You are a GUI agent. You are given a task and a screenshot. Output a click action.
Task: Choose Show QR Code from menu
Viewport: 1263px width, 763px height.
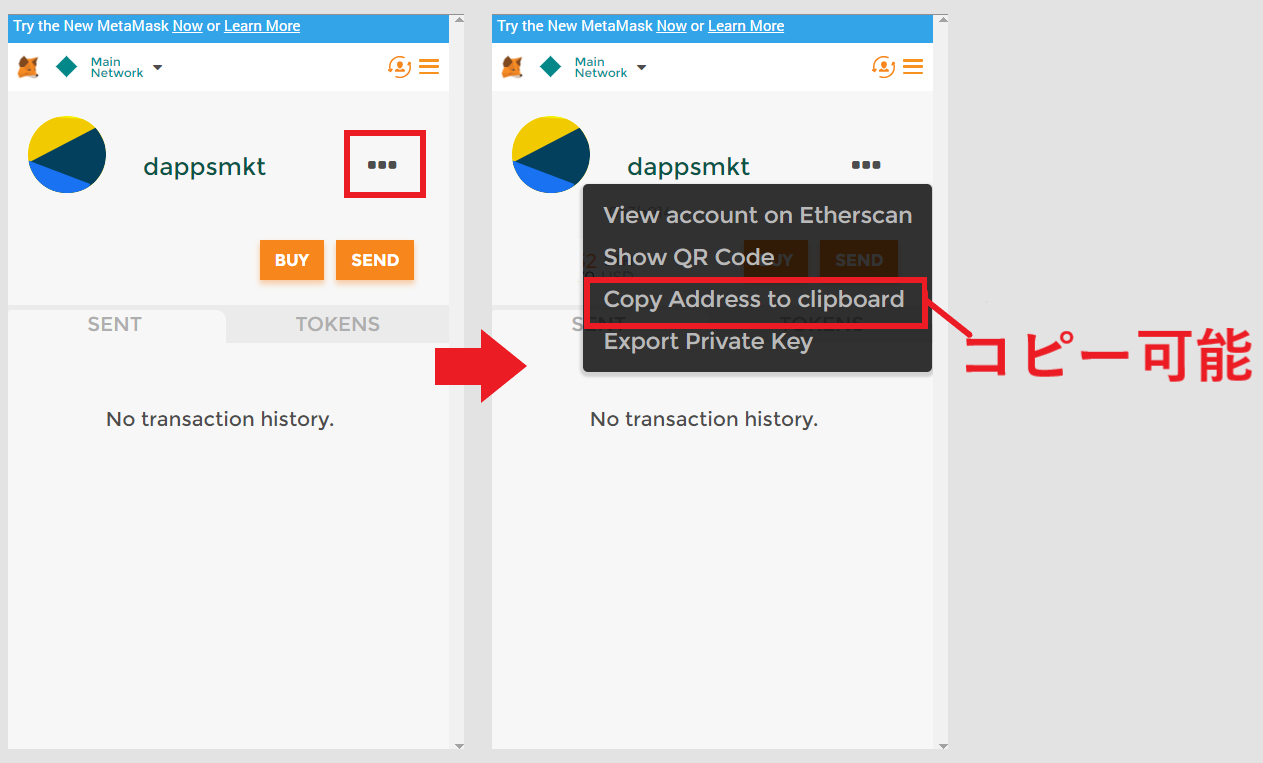tap(689, 257)
